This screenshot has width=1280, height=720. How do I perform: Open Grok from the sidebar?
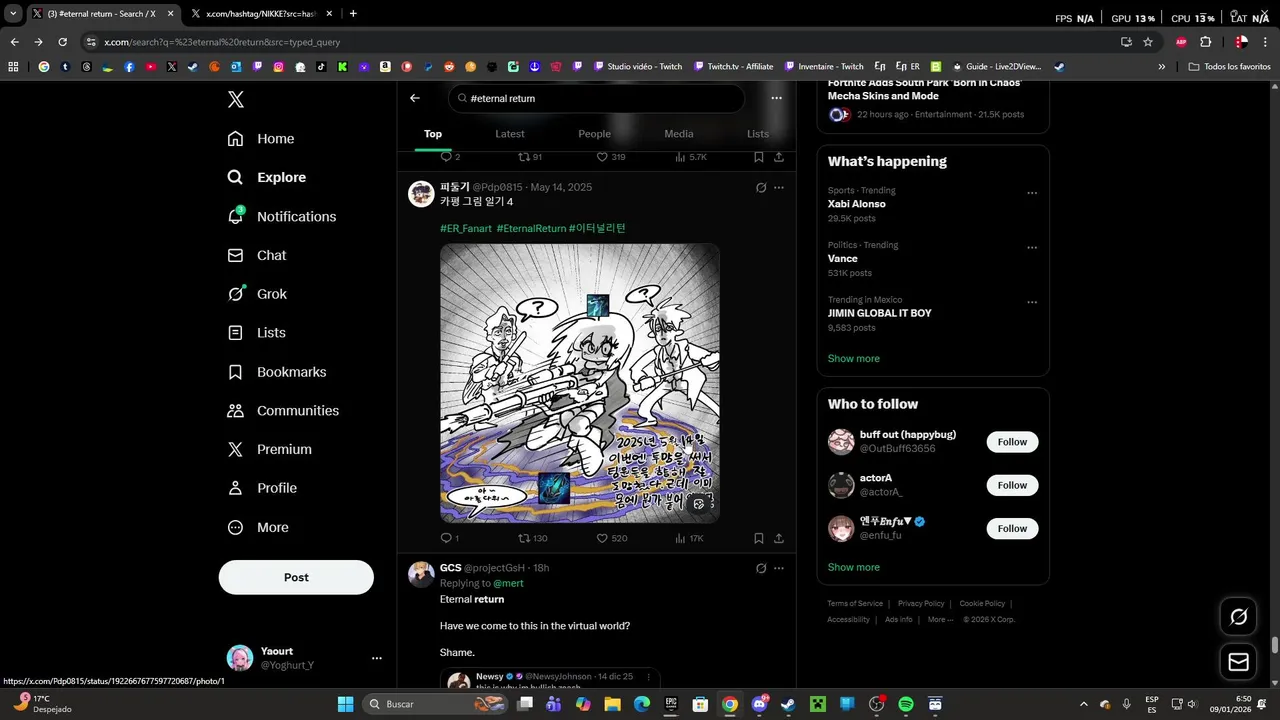pyautogui.click(x=257, y=294)
